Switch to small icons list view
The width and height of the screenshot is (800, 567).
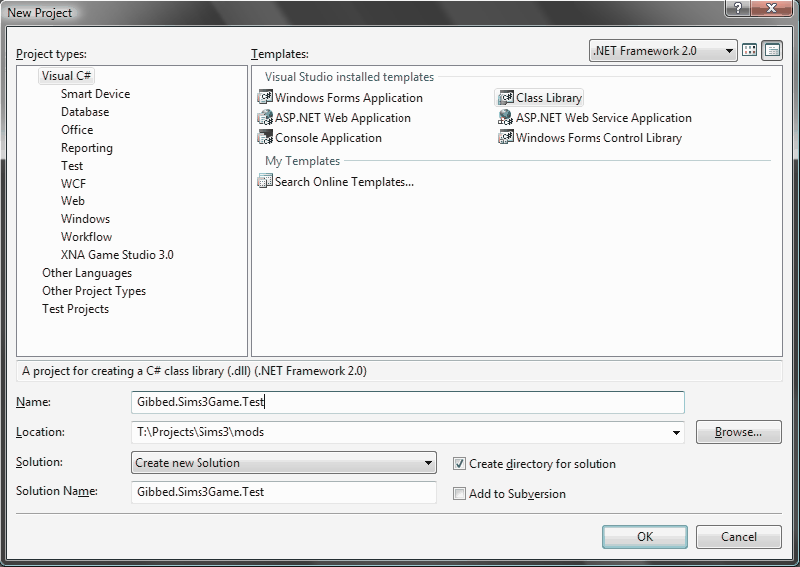point(771,50)
